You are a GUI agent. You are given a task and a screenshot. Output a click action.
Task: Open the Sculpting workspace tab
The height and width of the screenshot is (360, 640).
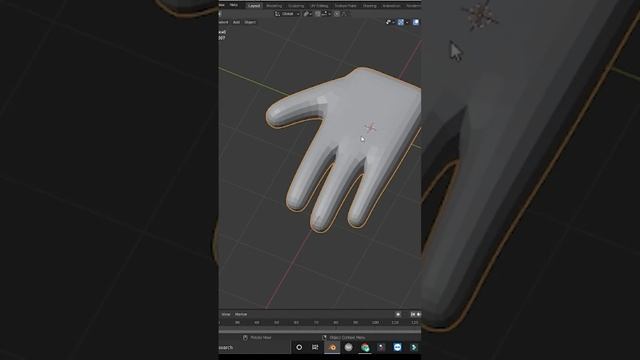(296, 6)
